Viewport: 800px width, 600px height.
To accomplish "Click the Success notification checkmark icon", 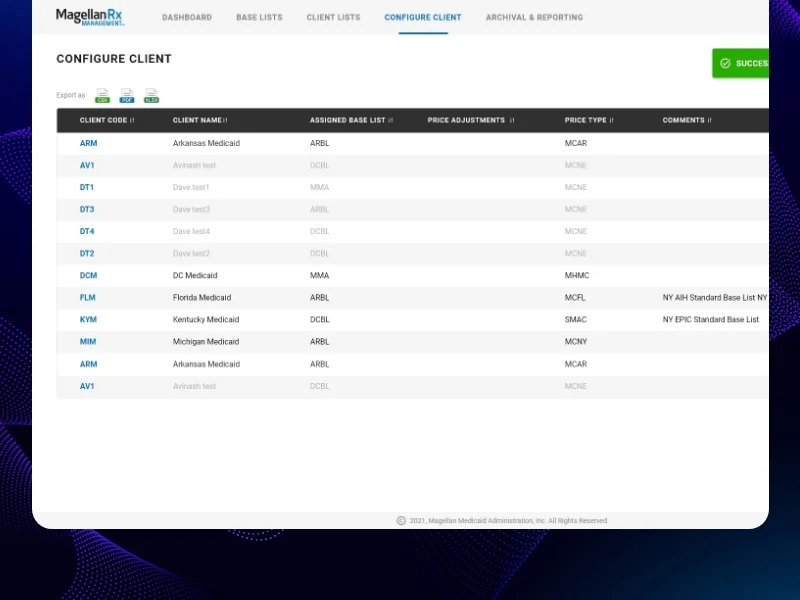I will pyautogui.click(x=725, y=63).
